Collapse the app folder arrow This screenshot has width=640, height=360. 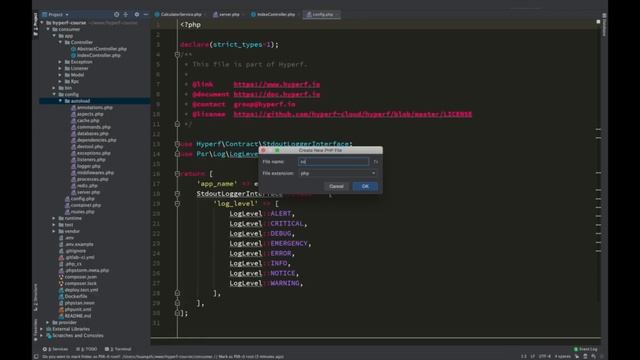click(x=54, y=36)
